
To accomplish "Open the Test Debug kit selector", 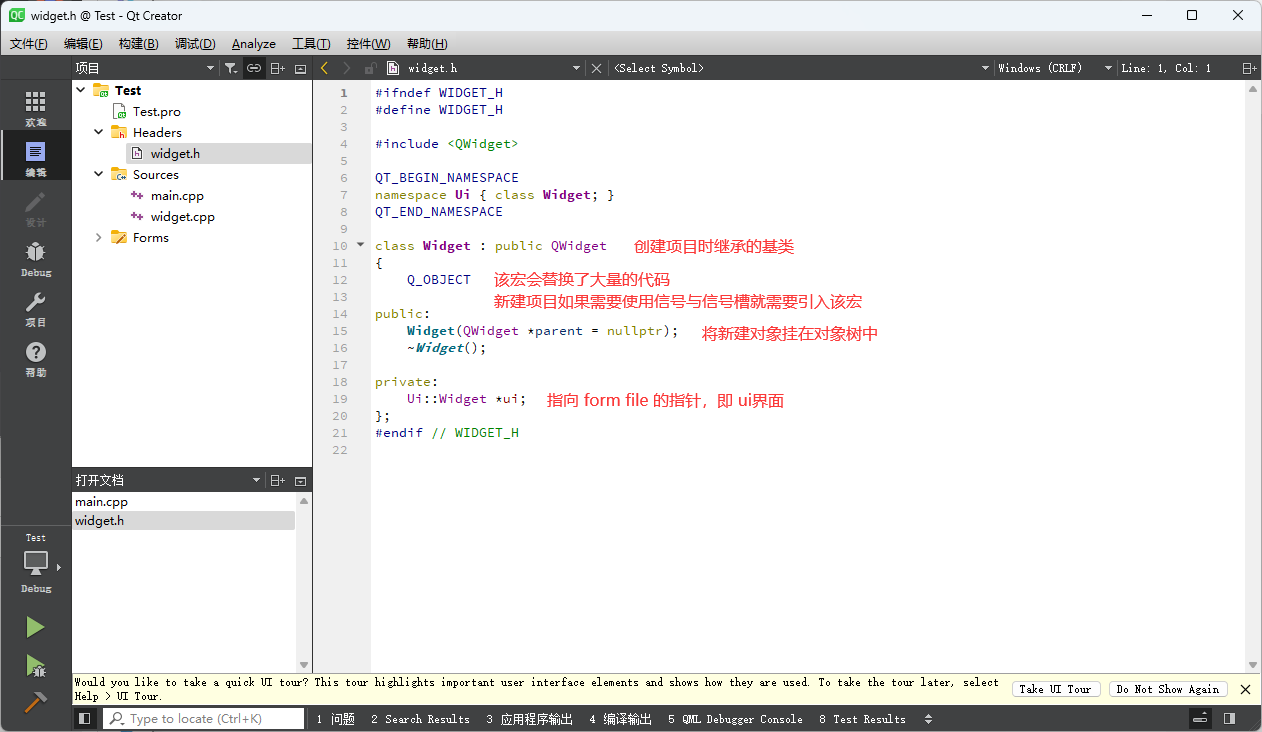I will point(36,565).
